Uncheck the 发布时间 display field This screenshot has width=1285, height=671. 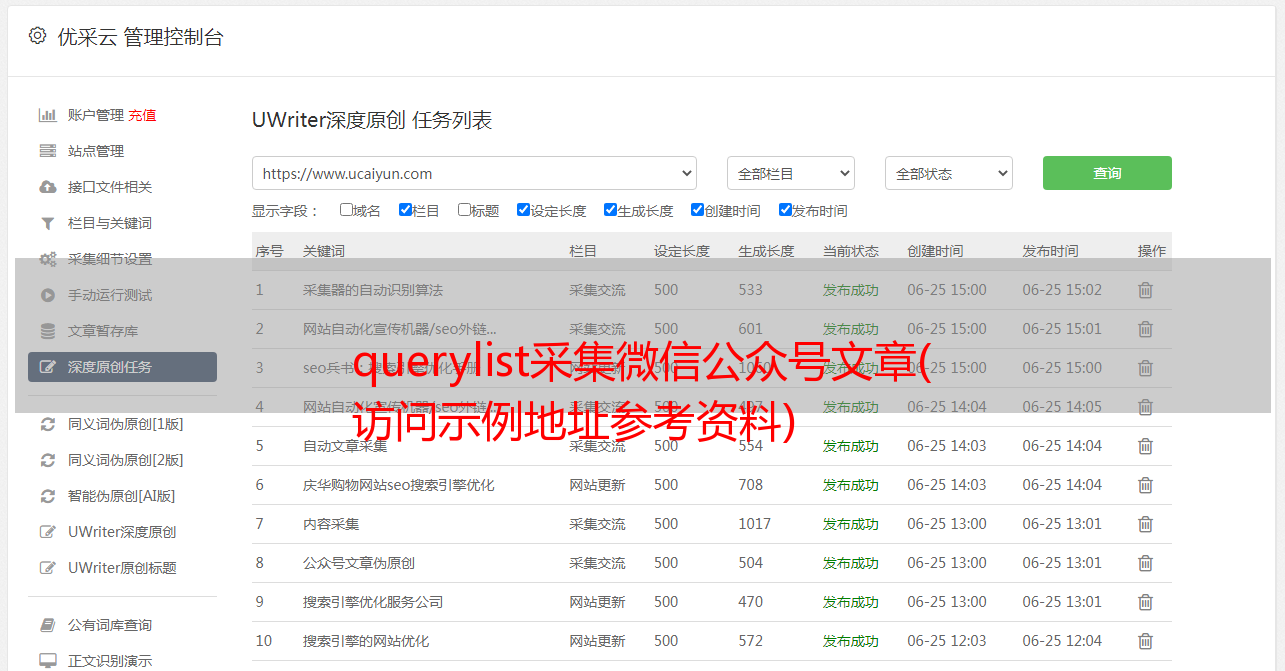(785, 210)
